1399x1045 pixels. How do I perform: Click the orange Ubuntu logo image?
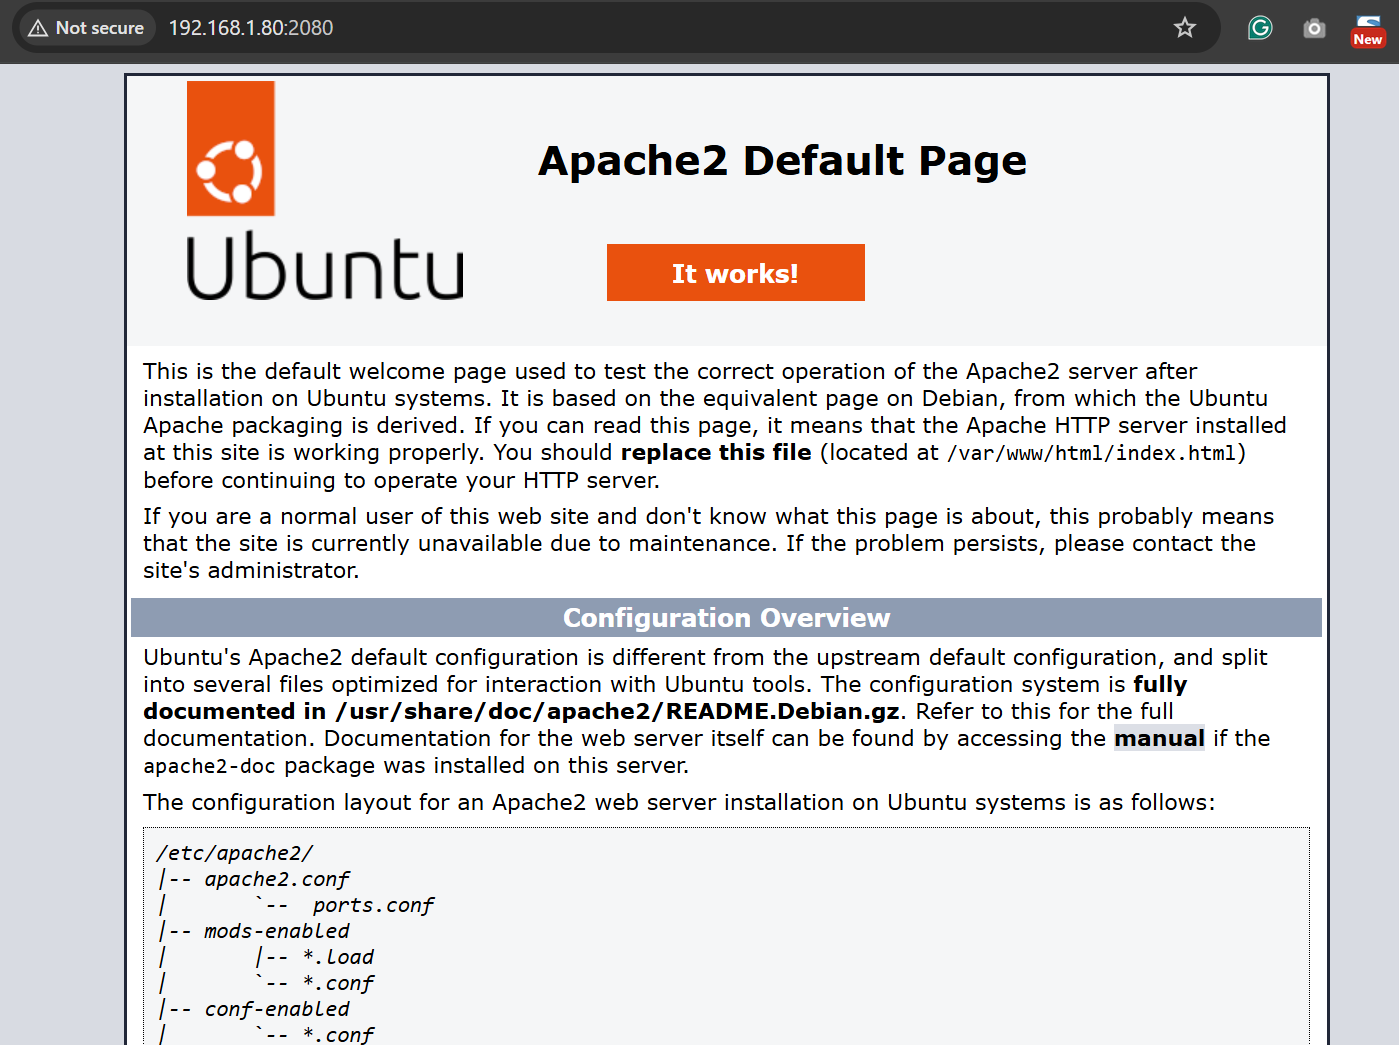pyautogui.click(x=231, y=148)
